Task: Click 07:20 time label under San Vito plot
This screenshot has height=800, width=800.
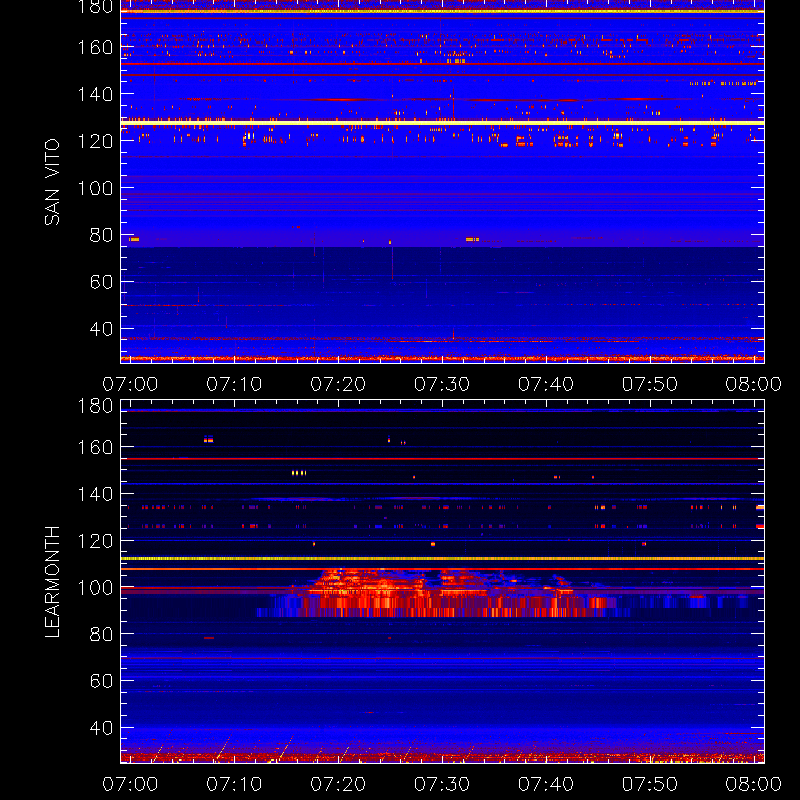Action: pyautogui.click(x=338, y=384)
